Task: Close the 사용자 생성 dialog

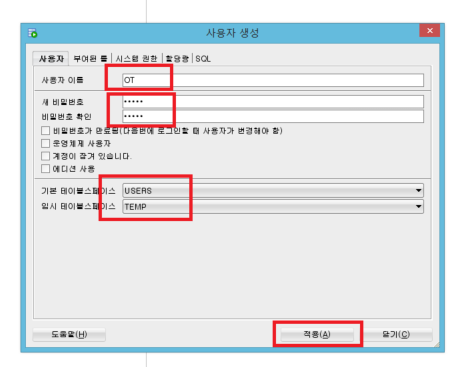Action: tap(430, 31)
